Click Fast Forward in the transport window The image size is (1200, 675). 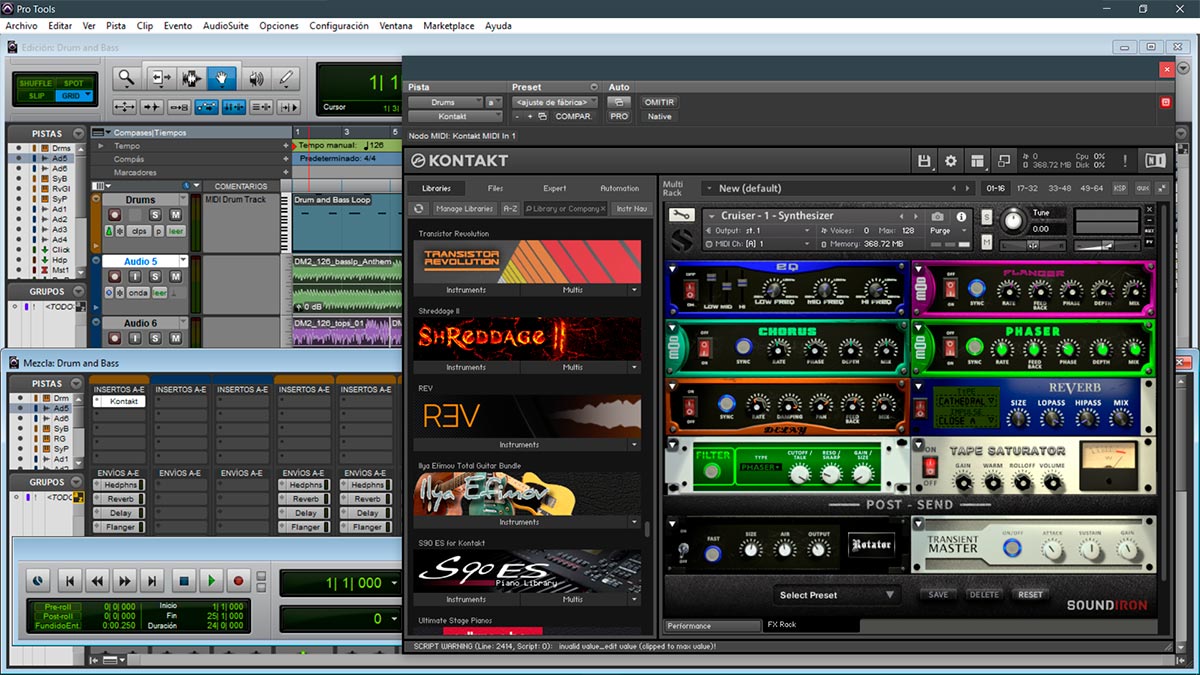click(x=124, y=580)
